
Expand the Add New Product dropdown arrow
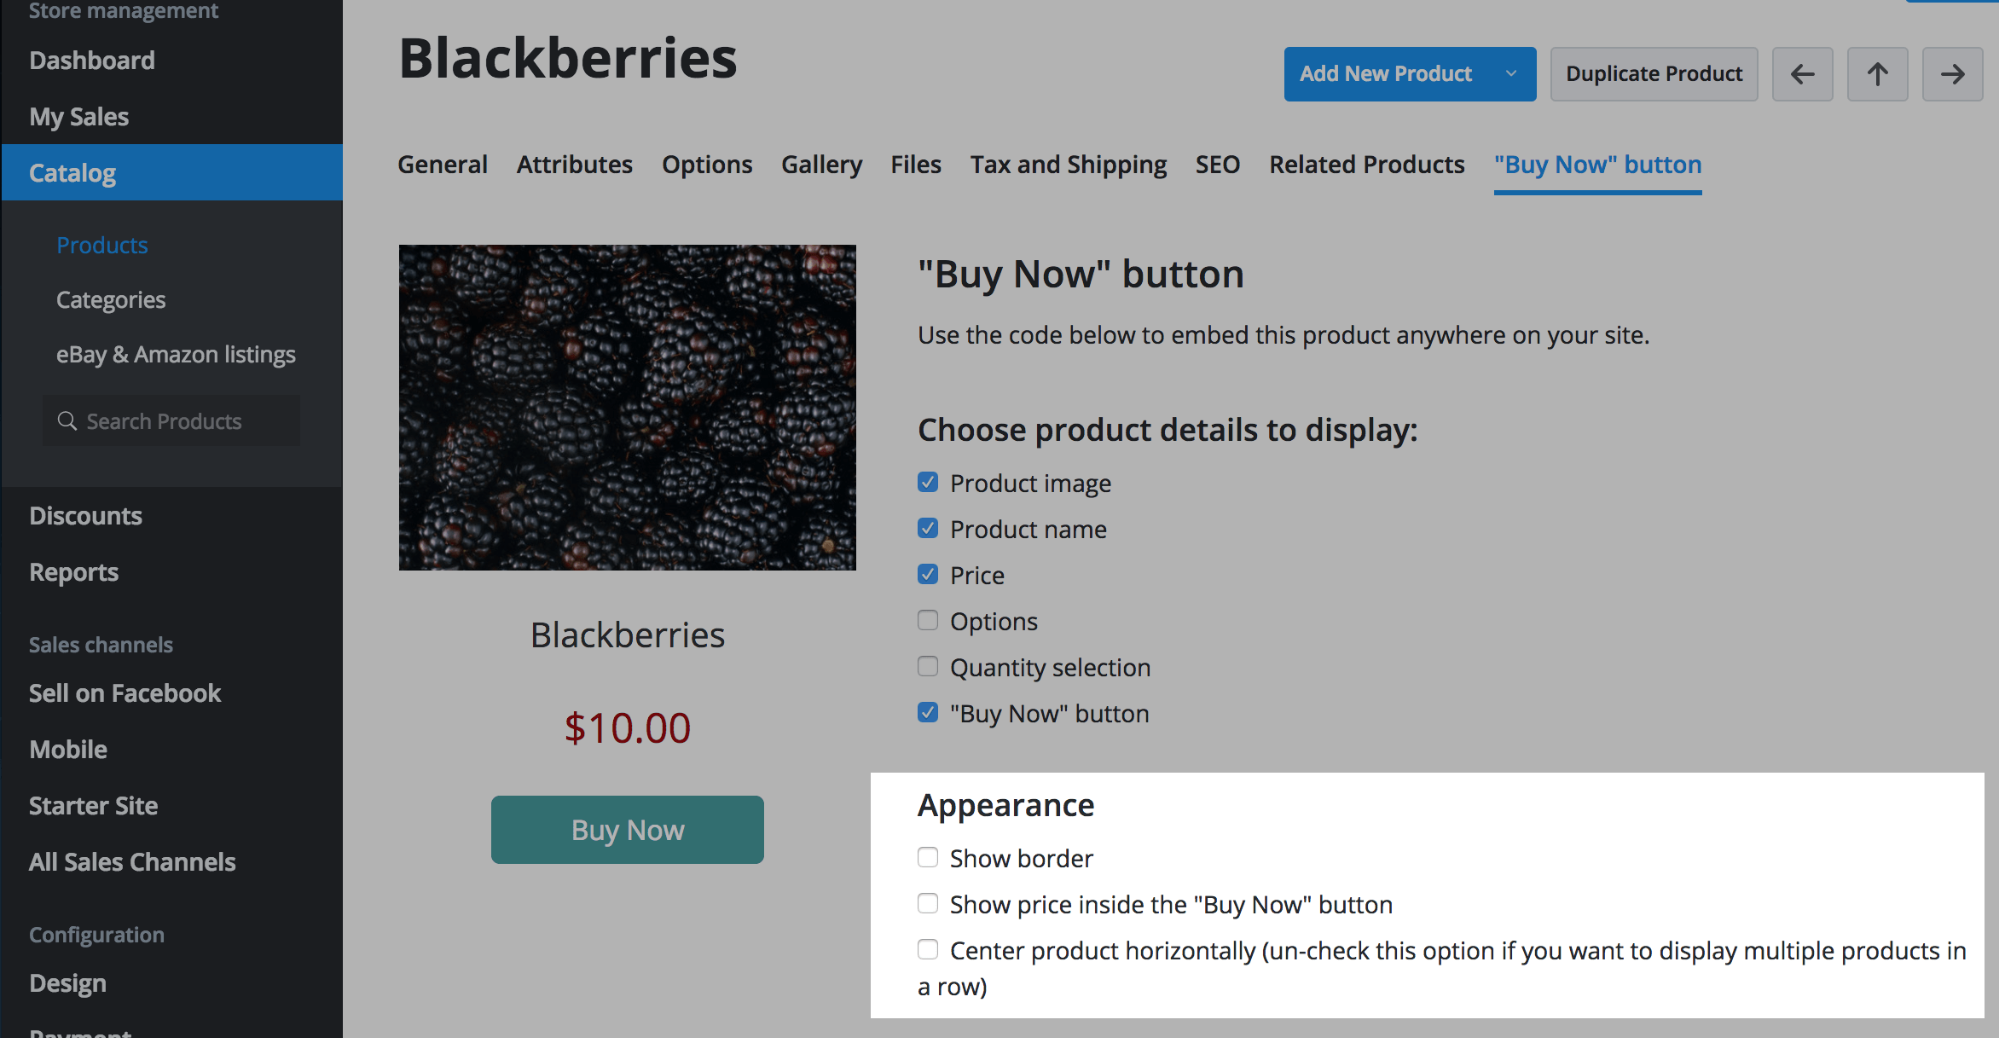click(1511, 74)
